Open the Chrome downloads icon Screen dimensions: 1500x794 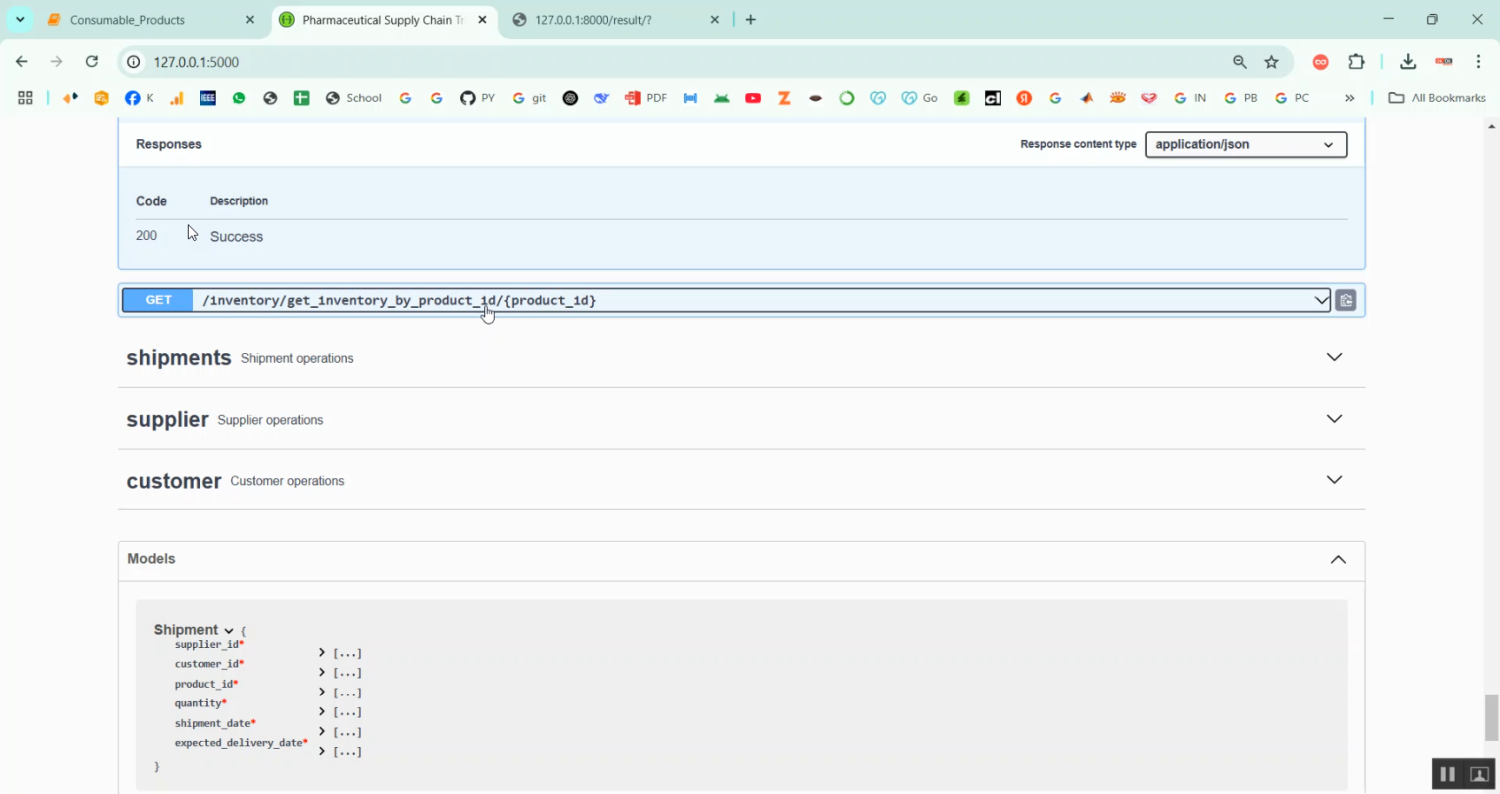1407,62
